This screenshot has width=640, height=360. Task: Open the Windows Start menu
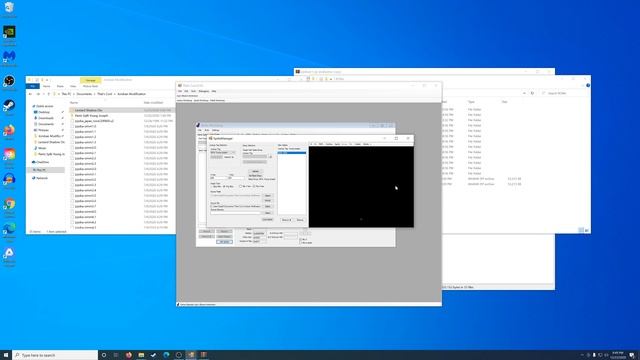pyautogui.click(x=6, y=355)
